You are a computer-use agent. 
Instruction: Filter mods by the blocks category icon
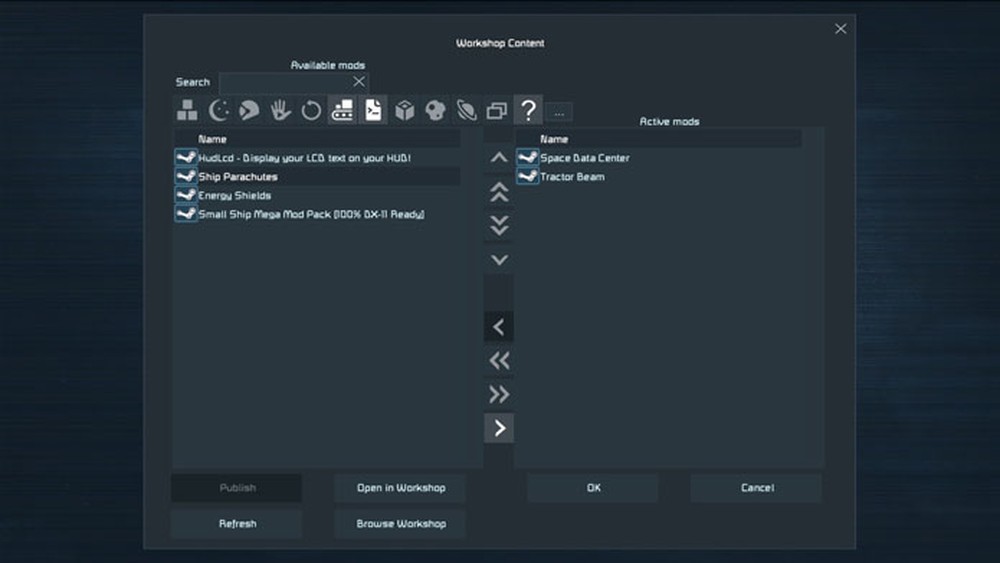click(x=187, y=110)
